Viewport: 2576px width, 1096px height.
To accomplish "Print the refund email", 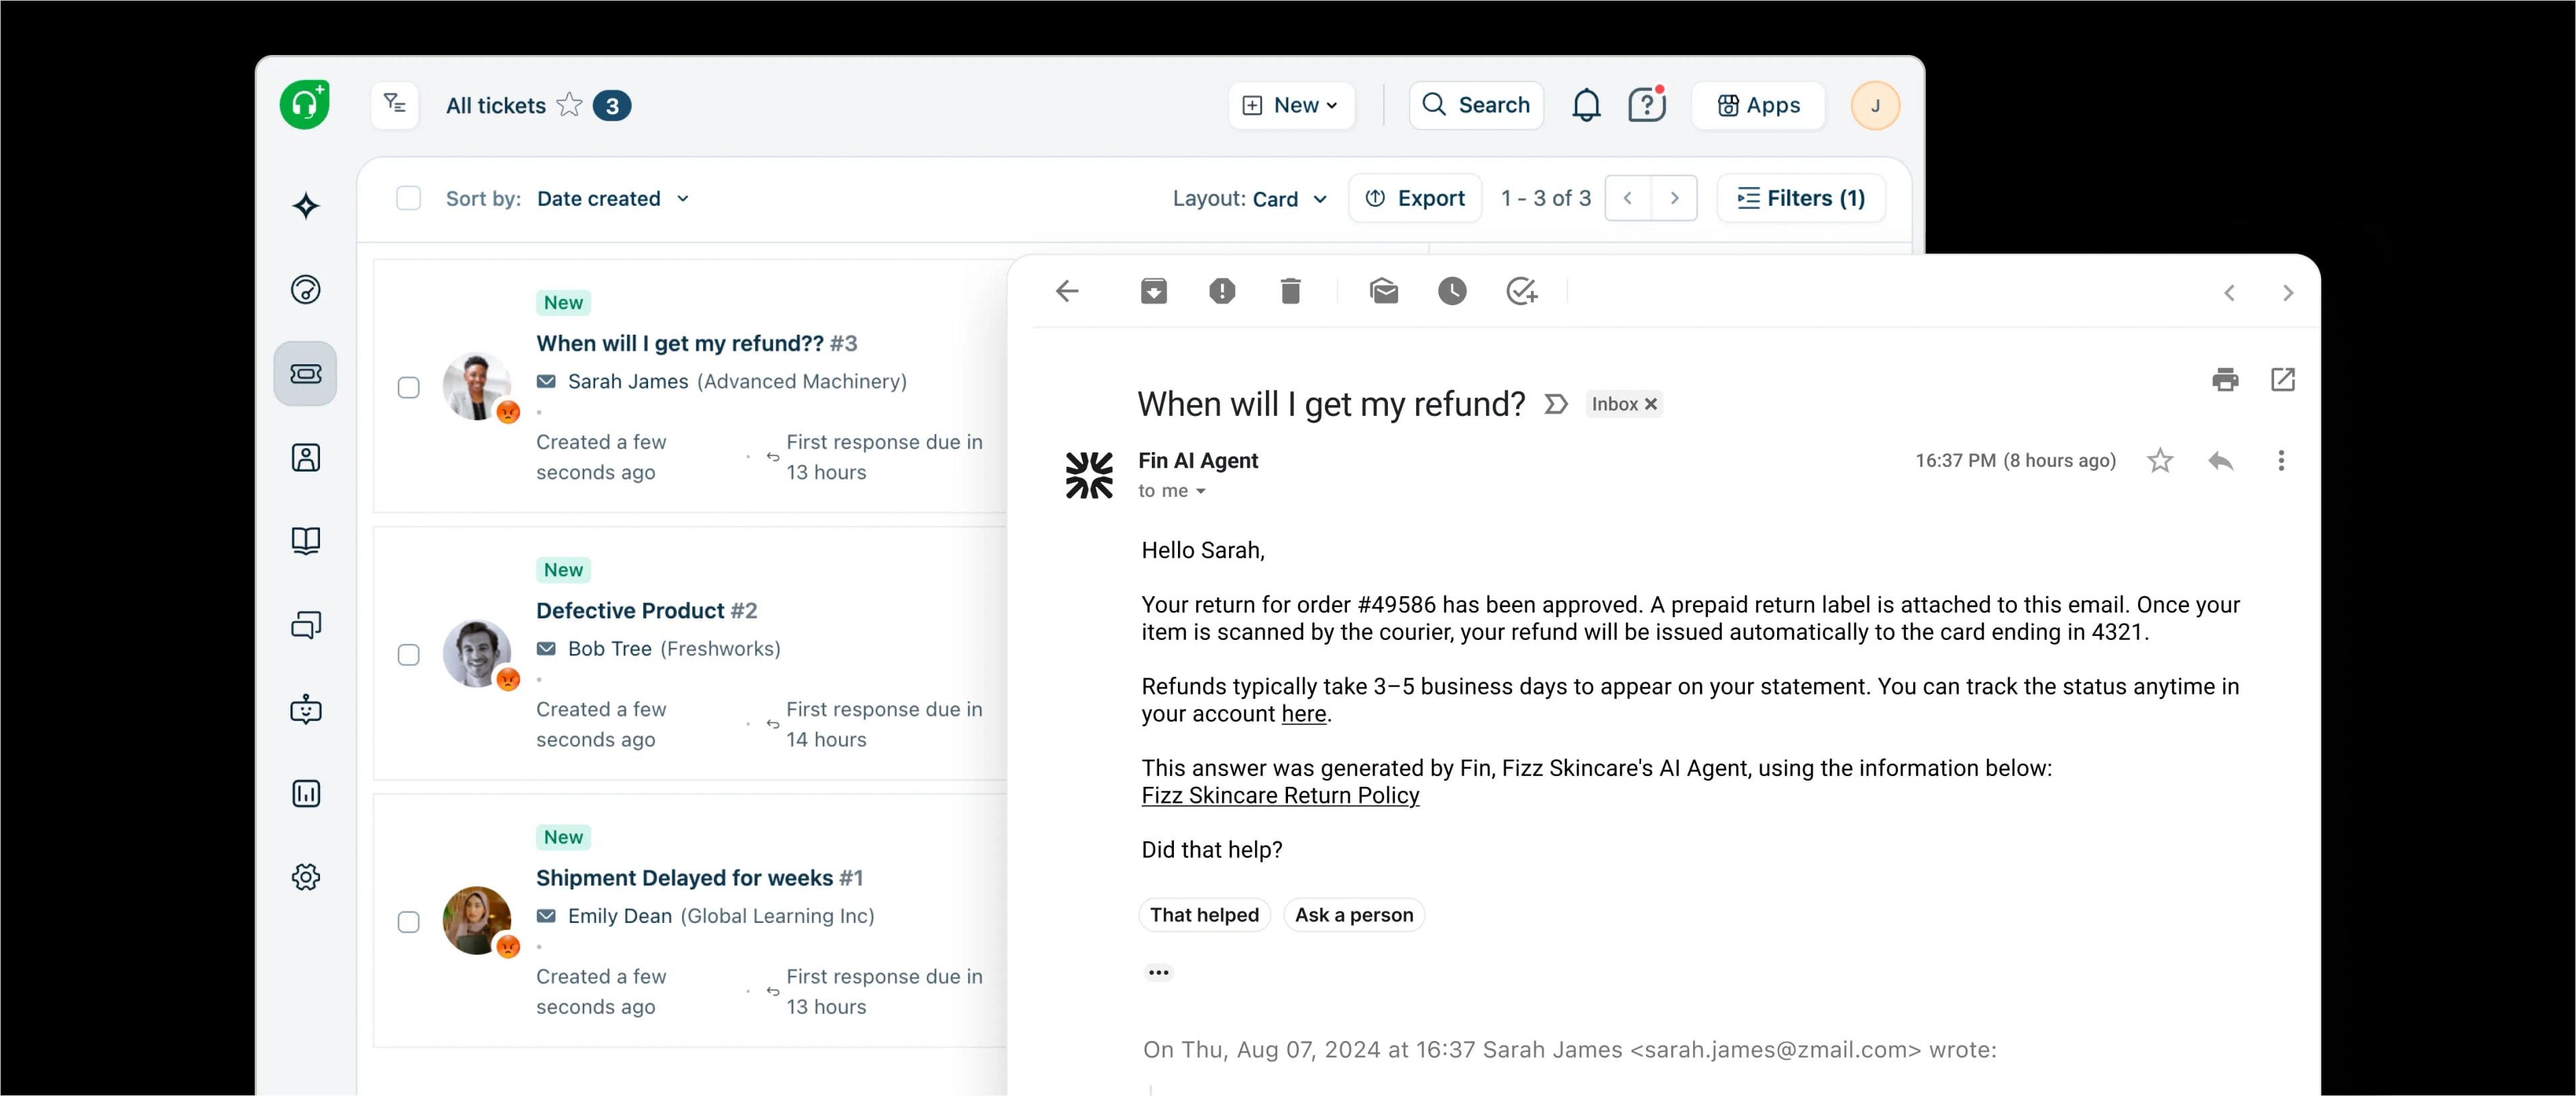I will (2225, 380).
